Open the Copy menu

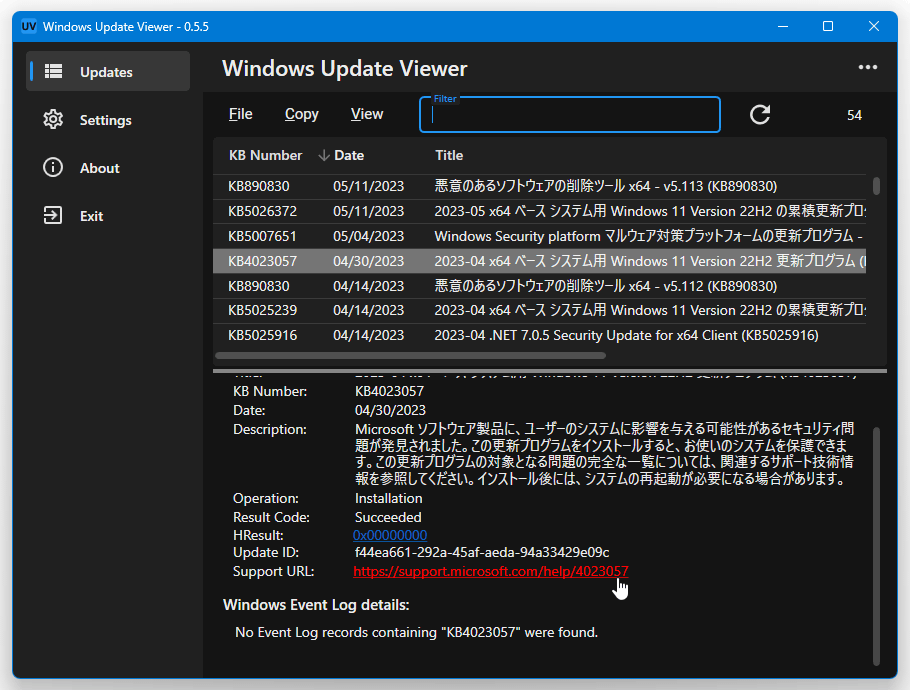click(301, 114)
